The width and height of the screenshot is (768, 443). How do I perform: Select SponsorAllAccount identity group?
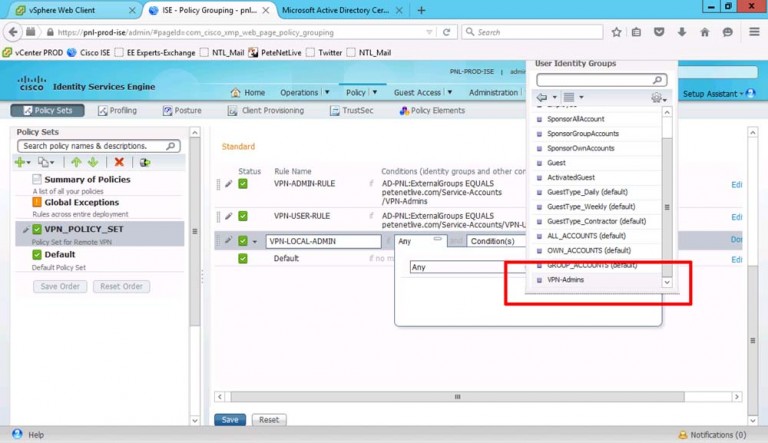[576, 119]
